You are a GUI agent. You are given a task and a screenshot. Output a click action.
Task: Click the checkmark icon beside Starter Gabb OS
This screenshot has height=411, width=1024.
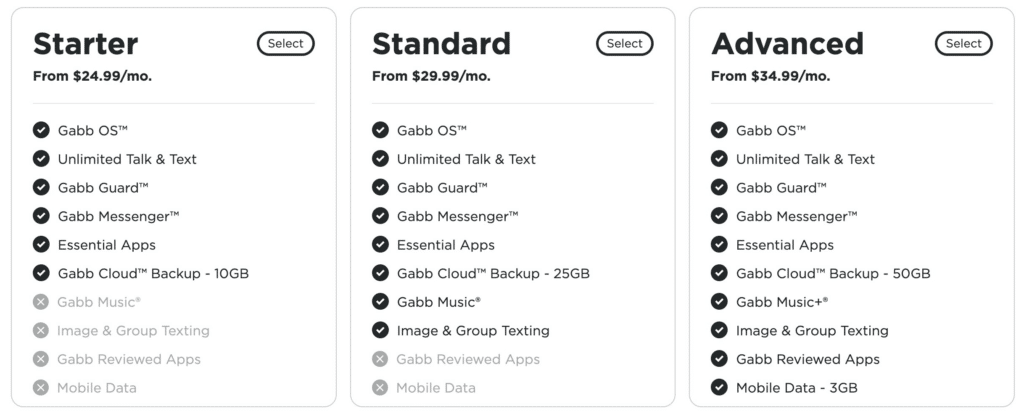pyautogui.click(x=41, y=130)
